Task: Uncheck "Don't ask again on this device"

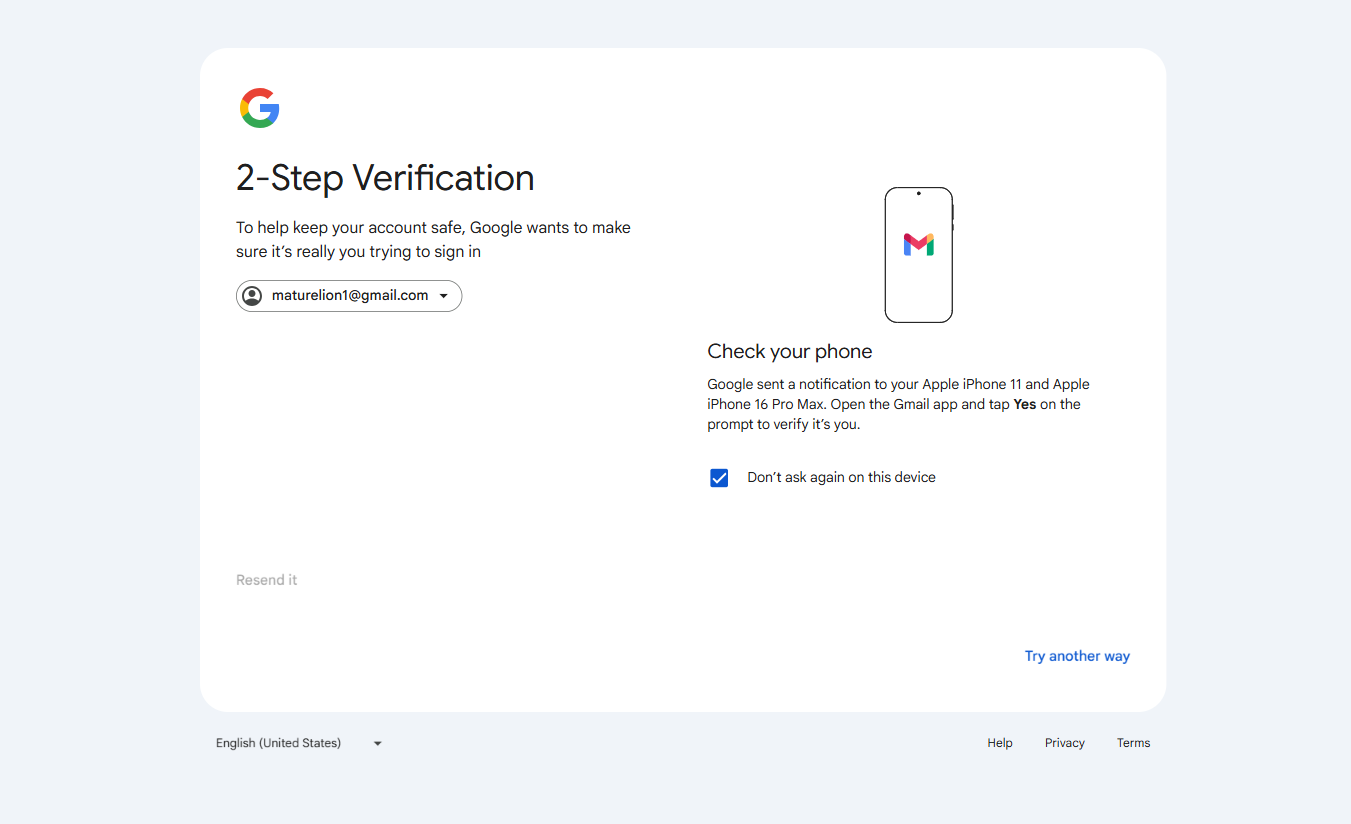Action: click(719, 478)
